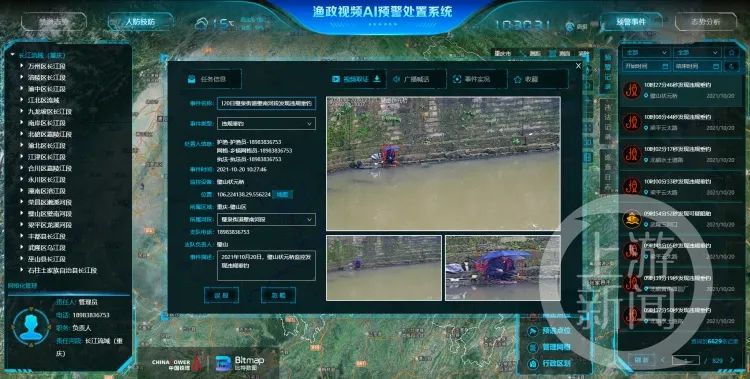The height and width of the screenshot is (379, 750).
Task: Select 武隆区乌江段 row
Action: [x=46, y=247]
